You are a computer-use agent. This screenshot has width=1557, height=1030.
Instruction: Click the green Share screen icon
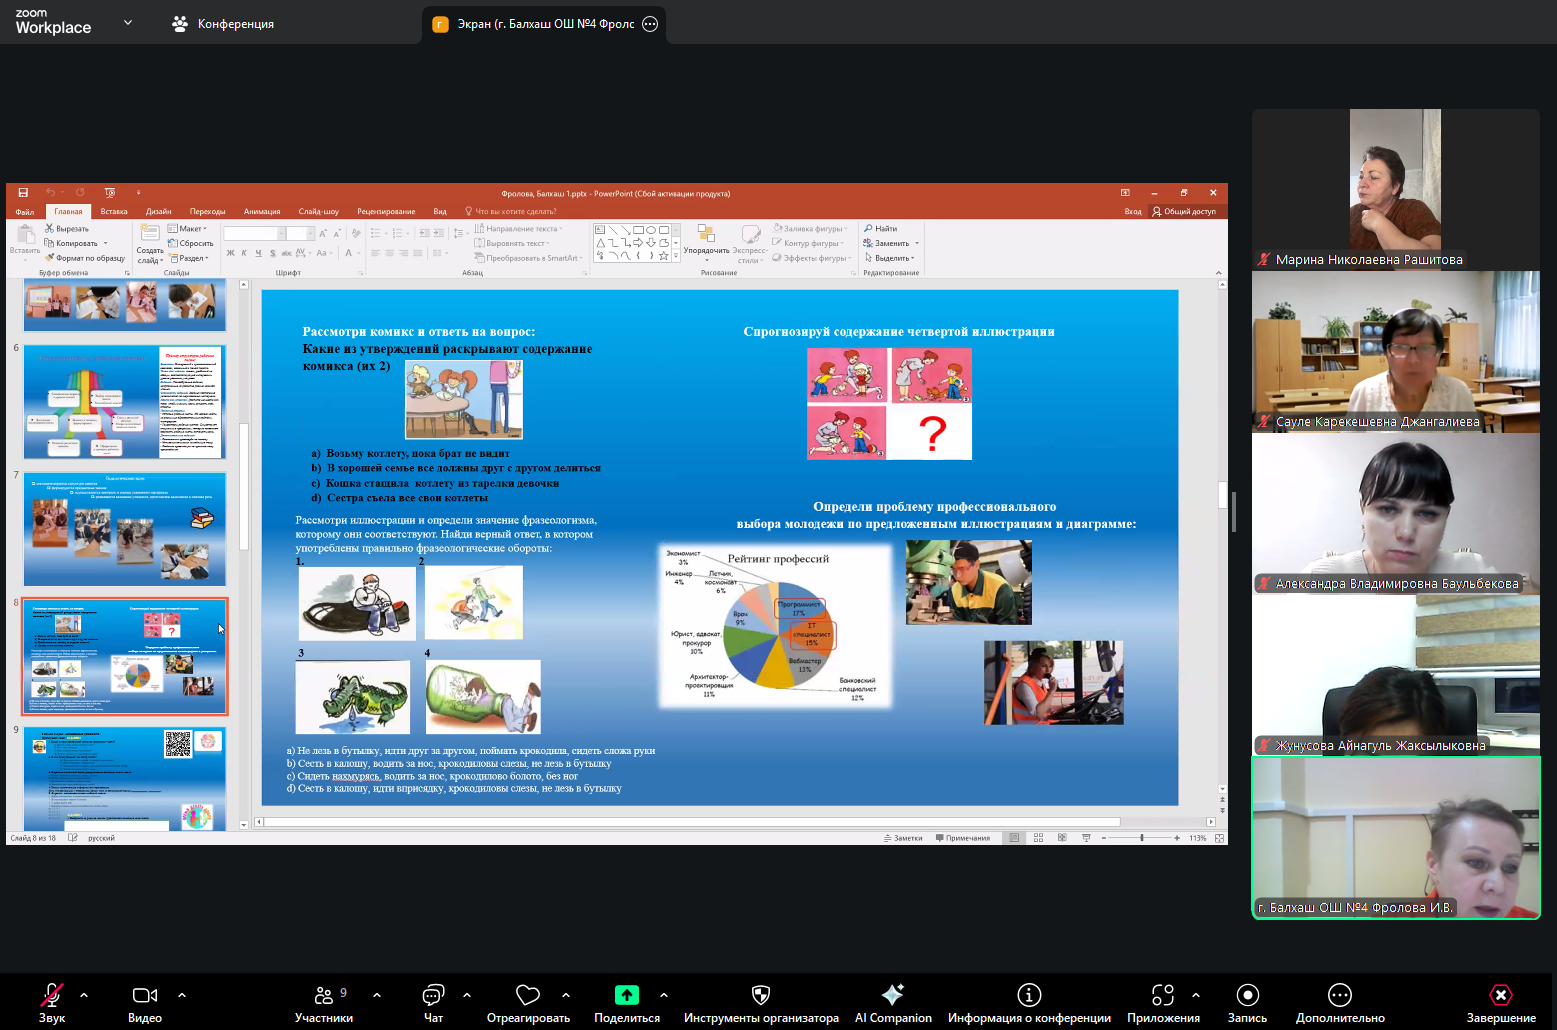point(627,995)
